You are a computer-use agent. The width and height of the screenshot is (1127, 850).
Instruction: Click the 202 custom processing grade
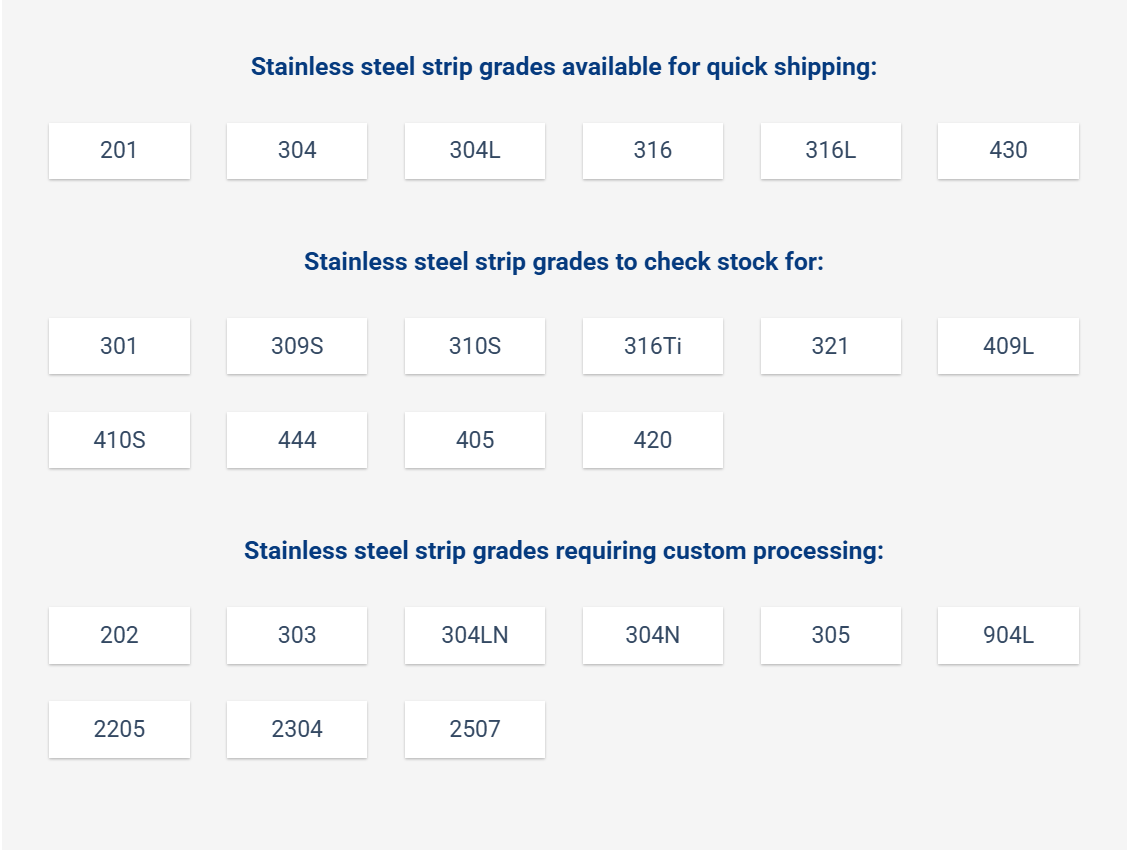[x=119, y=635]
